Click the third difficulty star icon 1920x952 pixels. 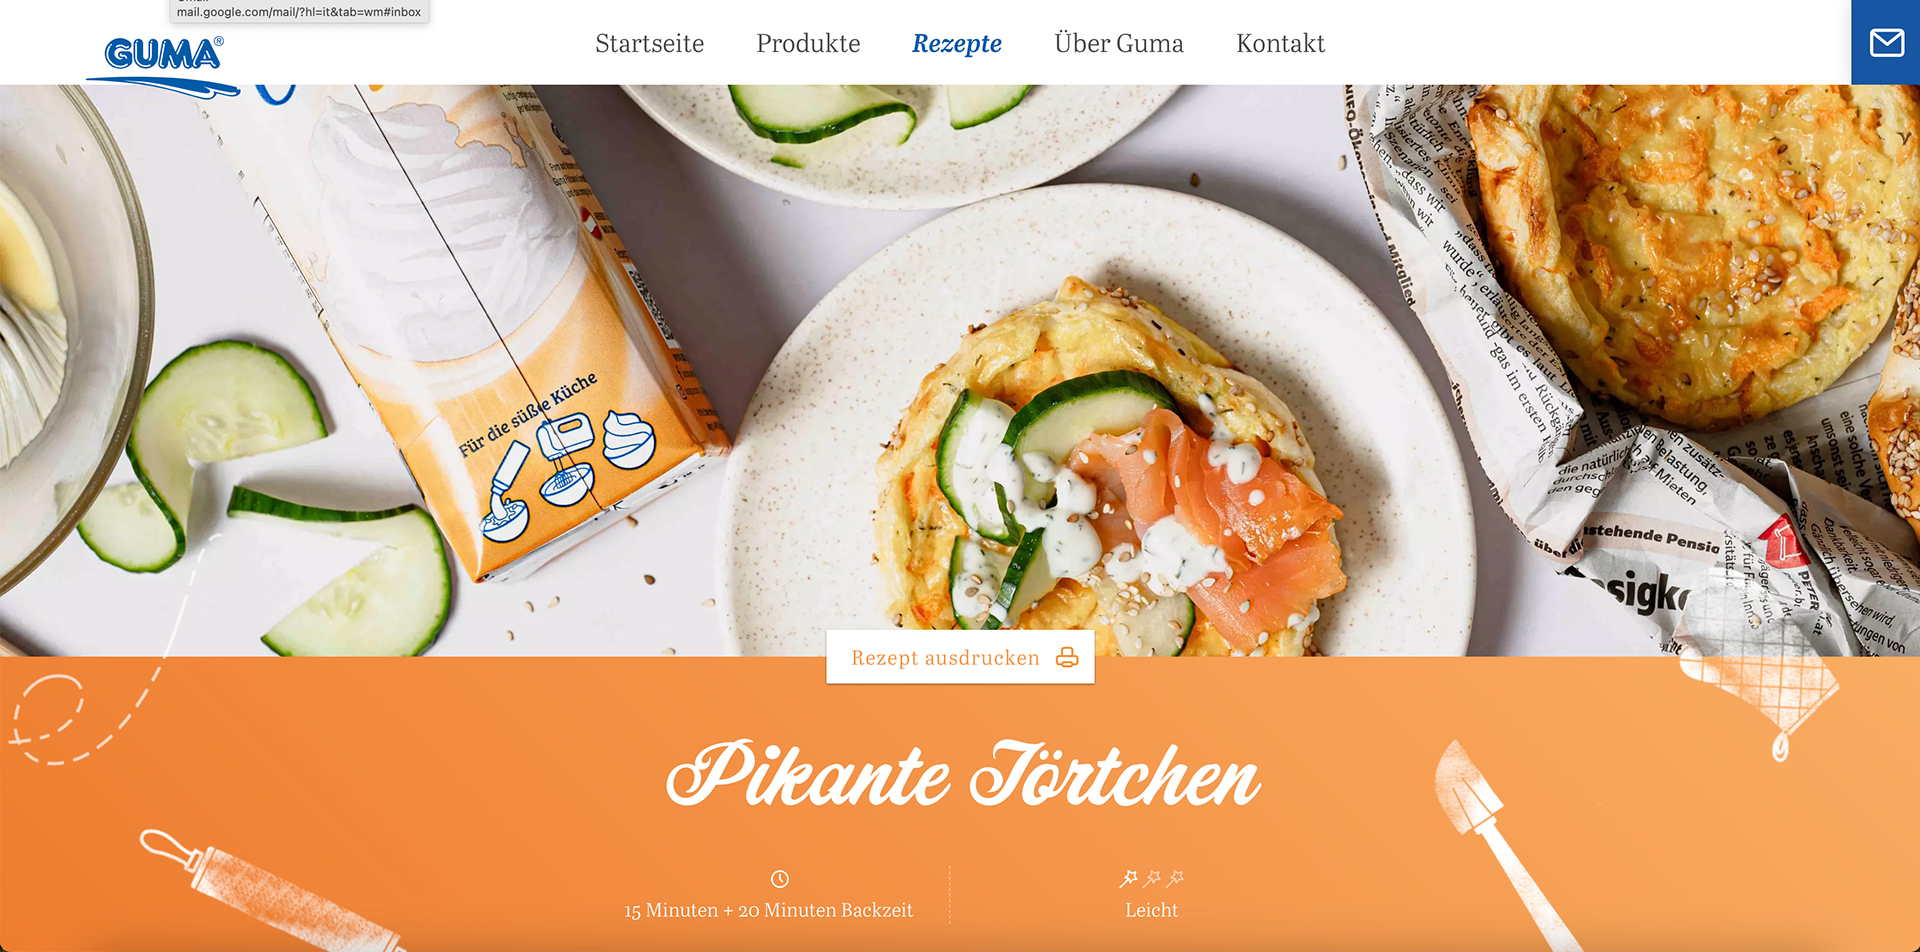click(x=1175, y=878)
